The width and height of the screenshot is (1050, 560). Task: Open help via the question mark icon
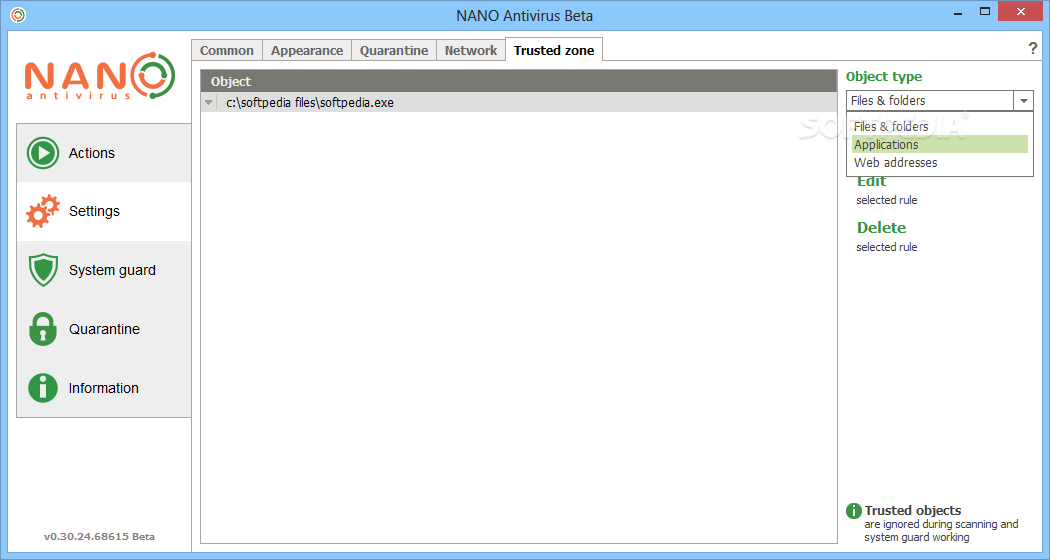(1032, 48)
